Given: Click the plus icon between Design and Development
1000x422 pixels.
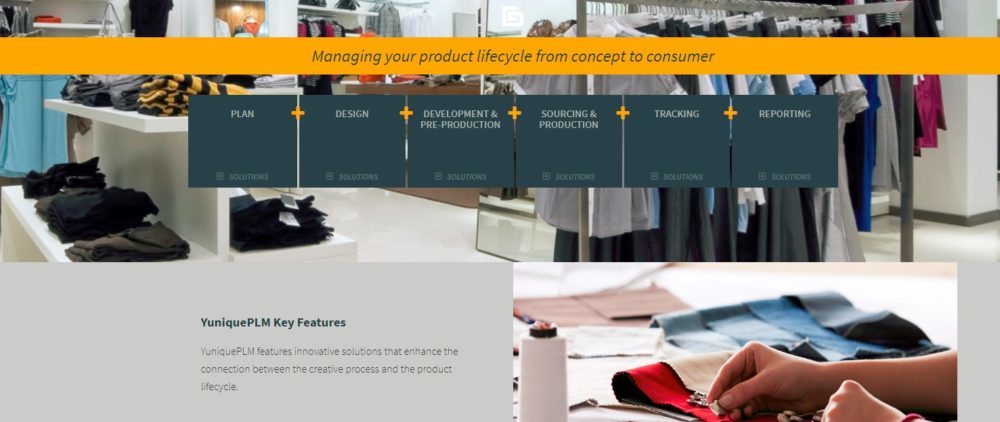Looking at the screenshot, I should pos(406,113).
